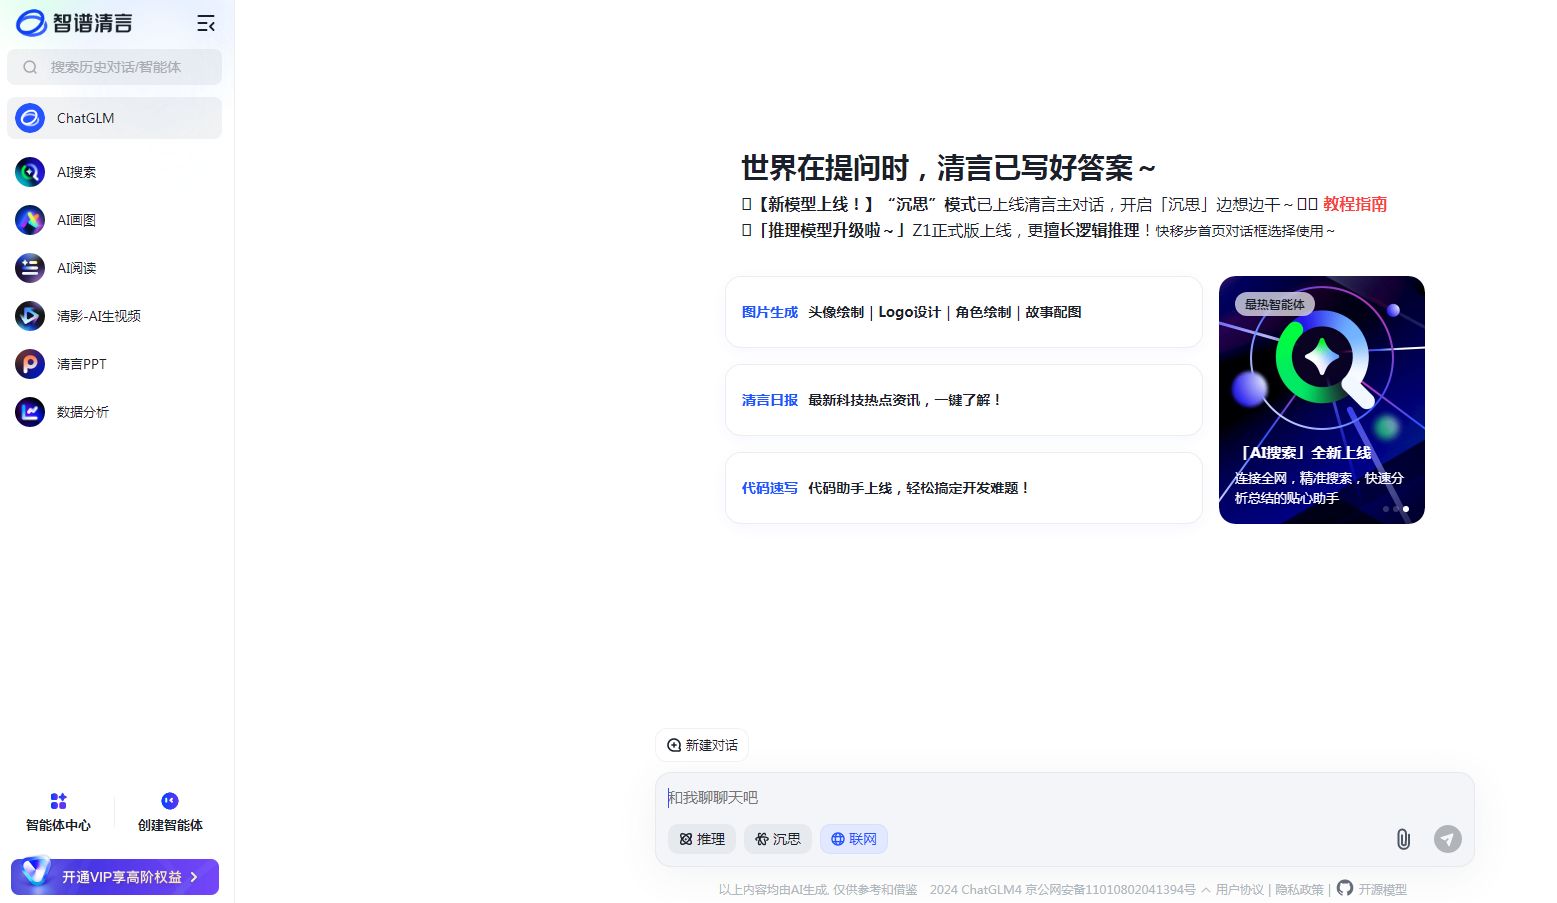The height and width of the screenshot is (903, 1557).
Task: Open AI阅读 from the sidebar
Action: [x=74, y=267]
